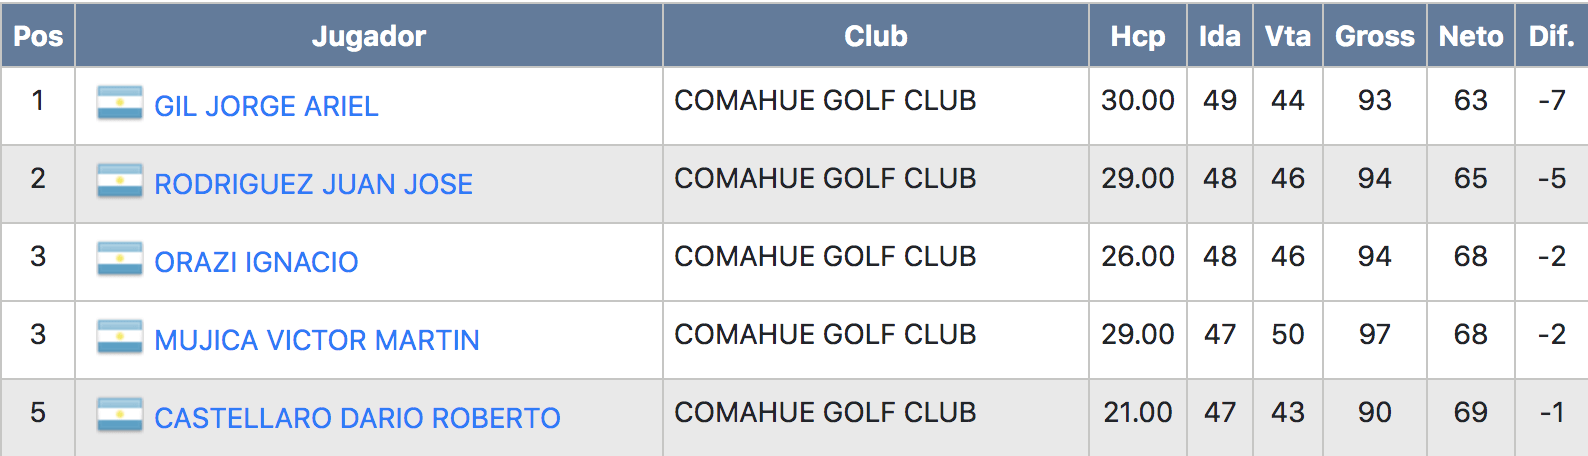This screenshot has height=456, width=1588.
Task: Click flag icon next to MUJICA VICTOR MARTIN
Action: point(120,337)
